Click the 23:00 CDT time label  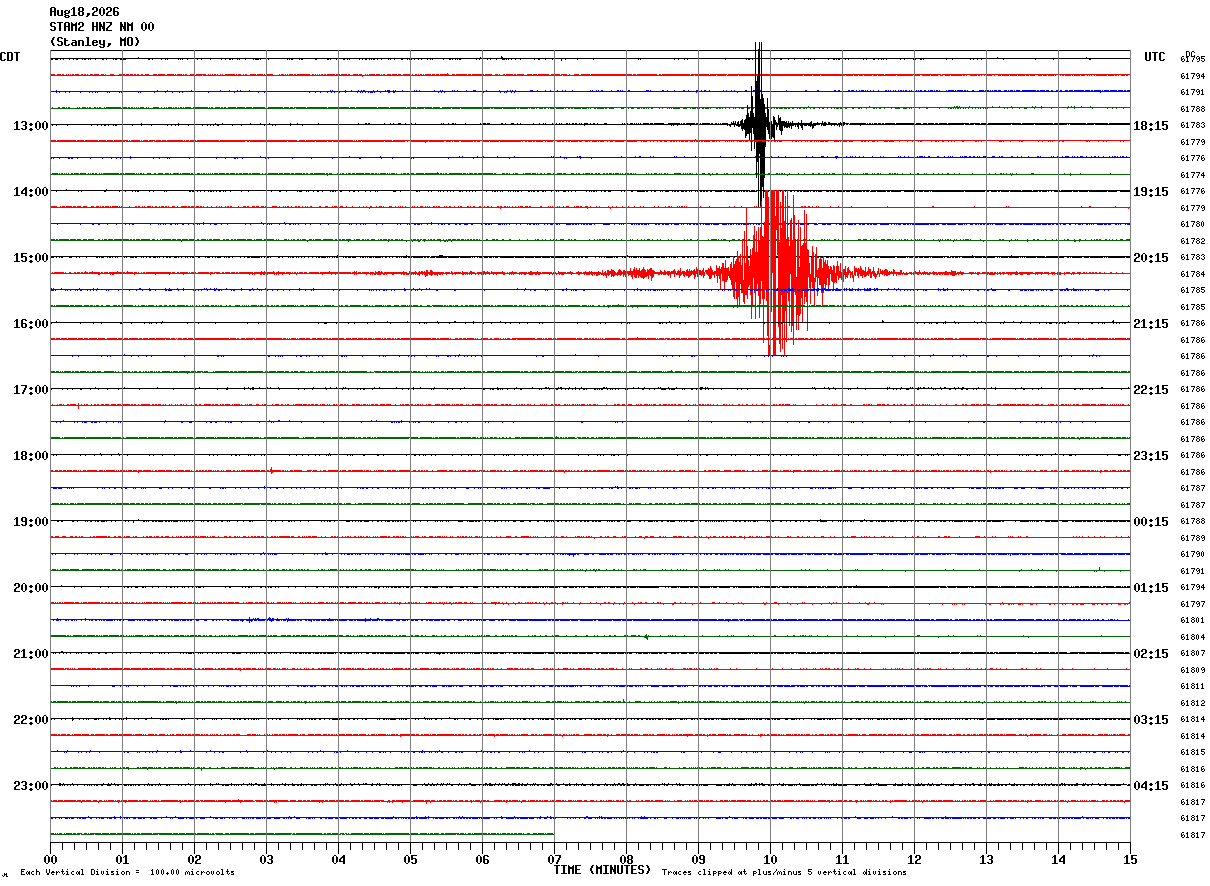(x=31, y=786)
